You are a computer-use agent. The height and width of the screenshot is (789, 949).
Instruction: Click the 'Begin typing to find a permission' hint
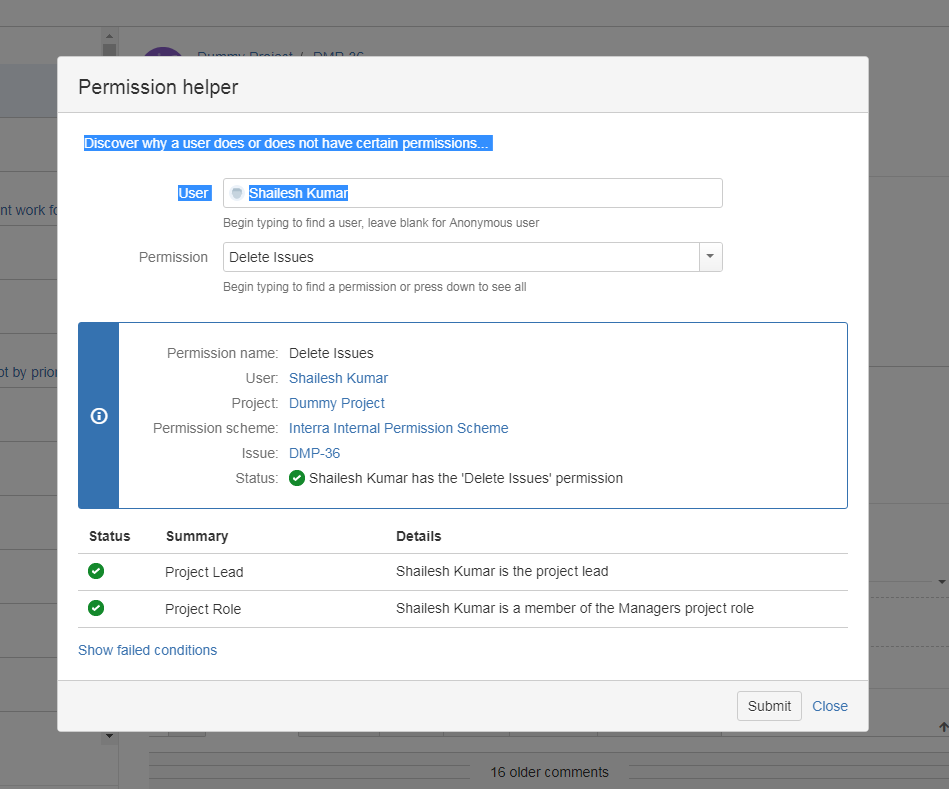point(375,287)
